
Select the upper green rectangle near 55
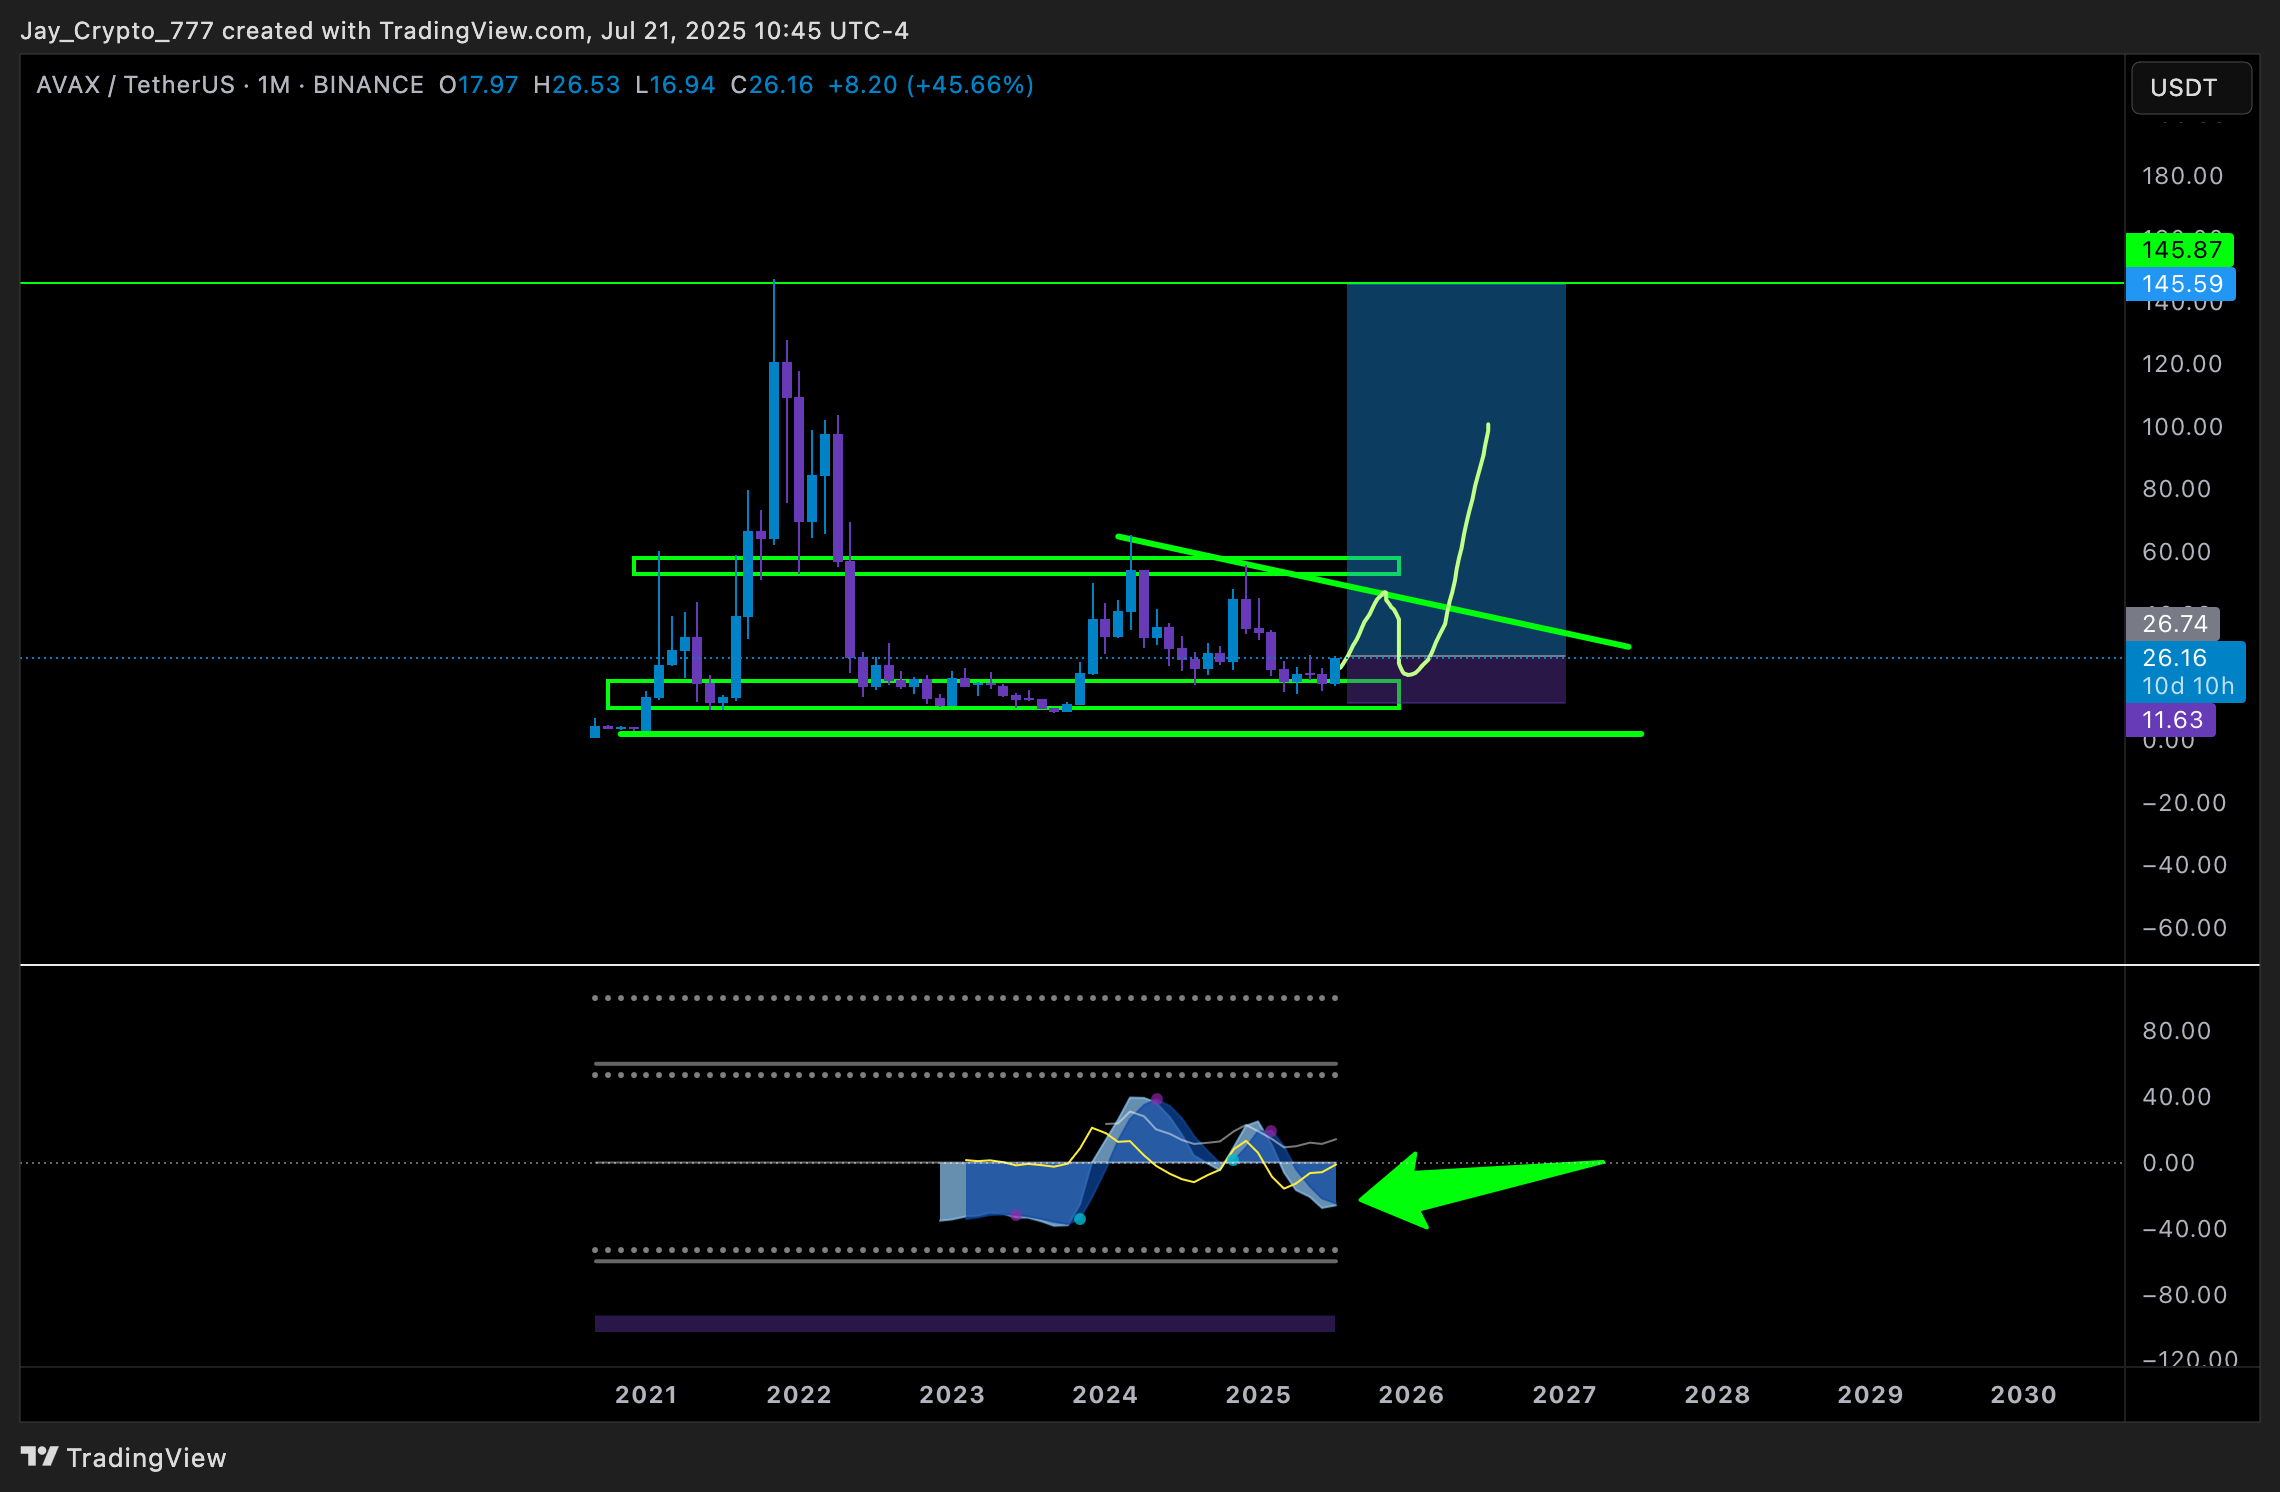point(1016,566)
